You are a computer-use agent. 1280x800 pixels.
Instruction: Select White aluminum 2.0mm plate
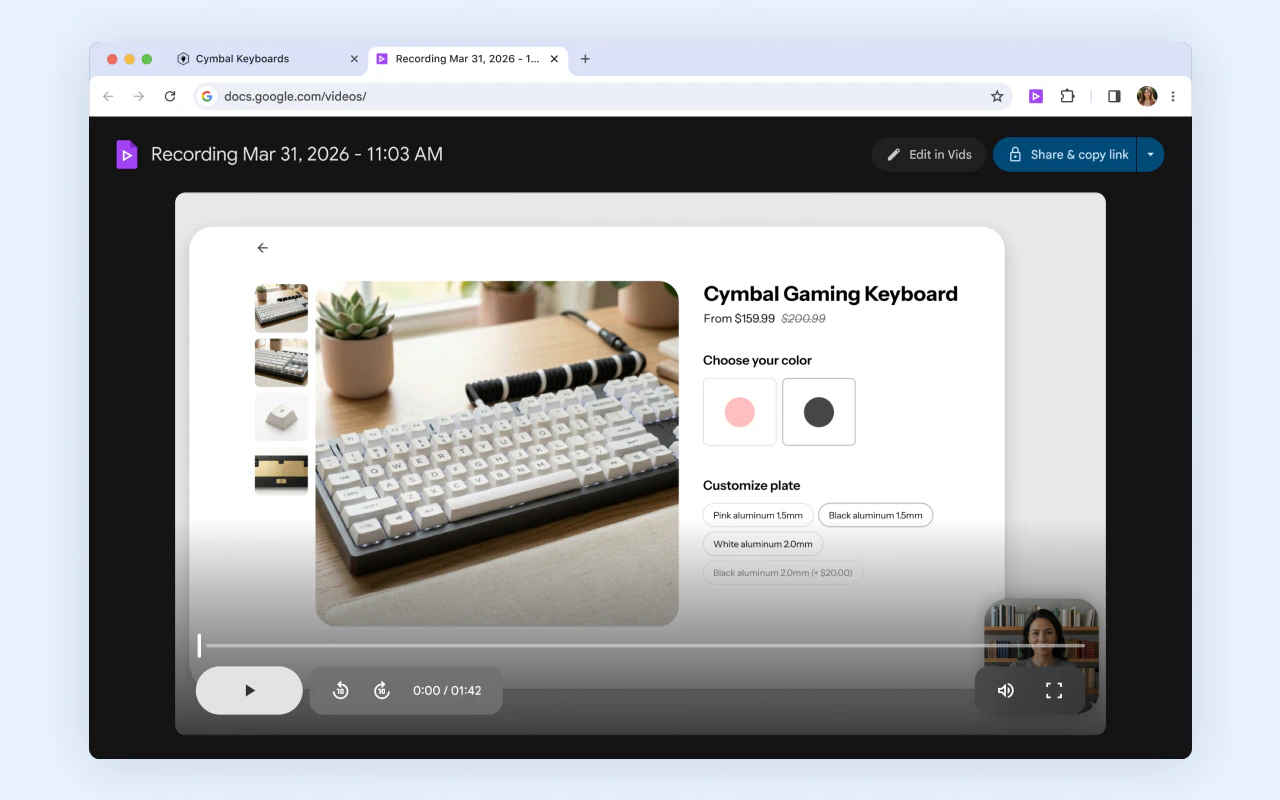coord(763,544)
